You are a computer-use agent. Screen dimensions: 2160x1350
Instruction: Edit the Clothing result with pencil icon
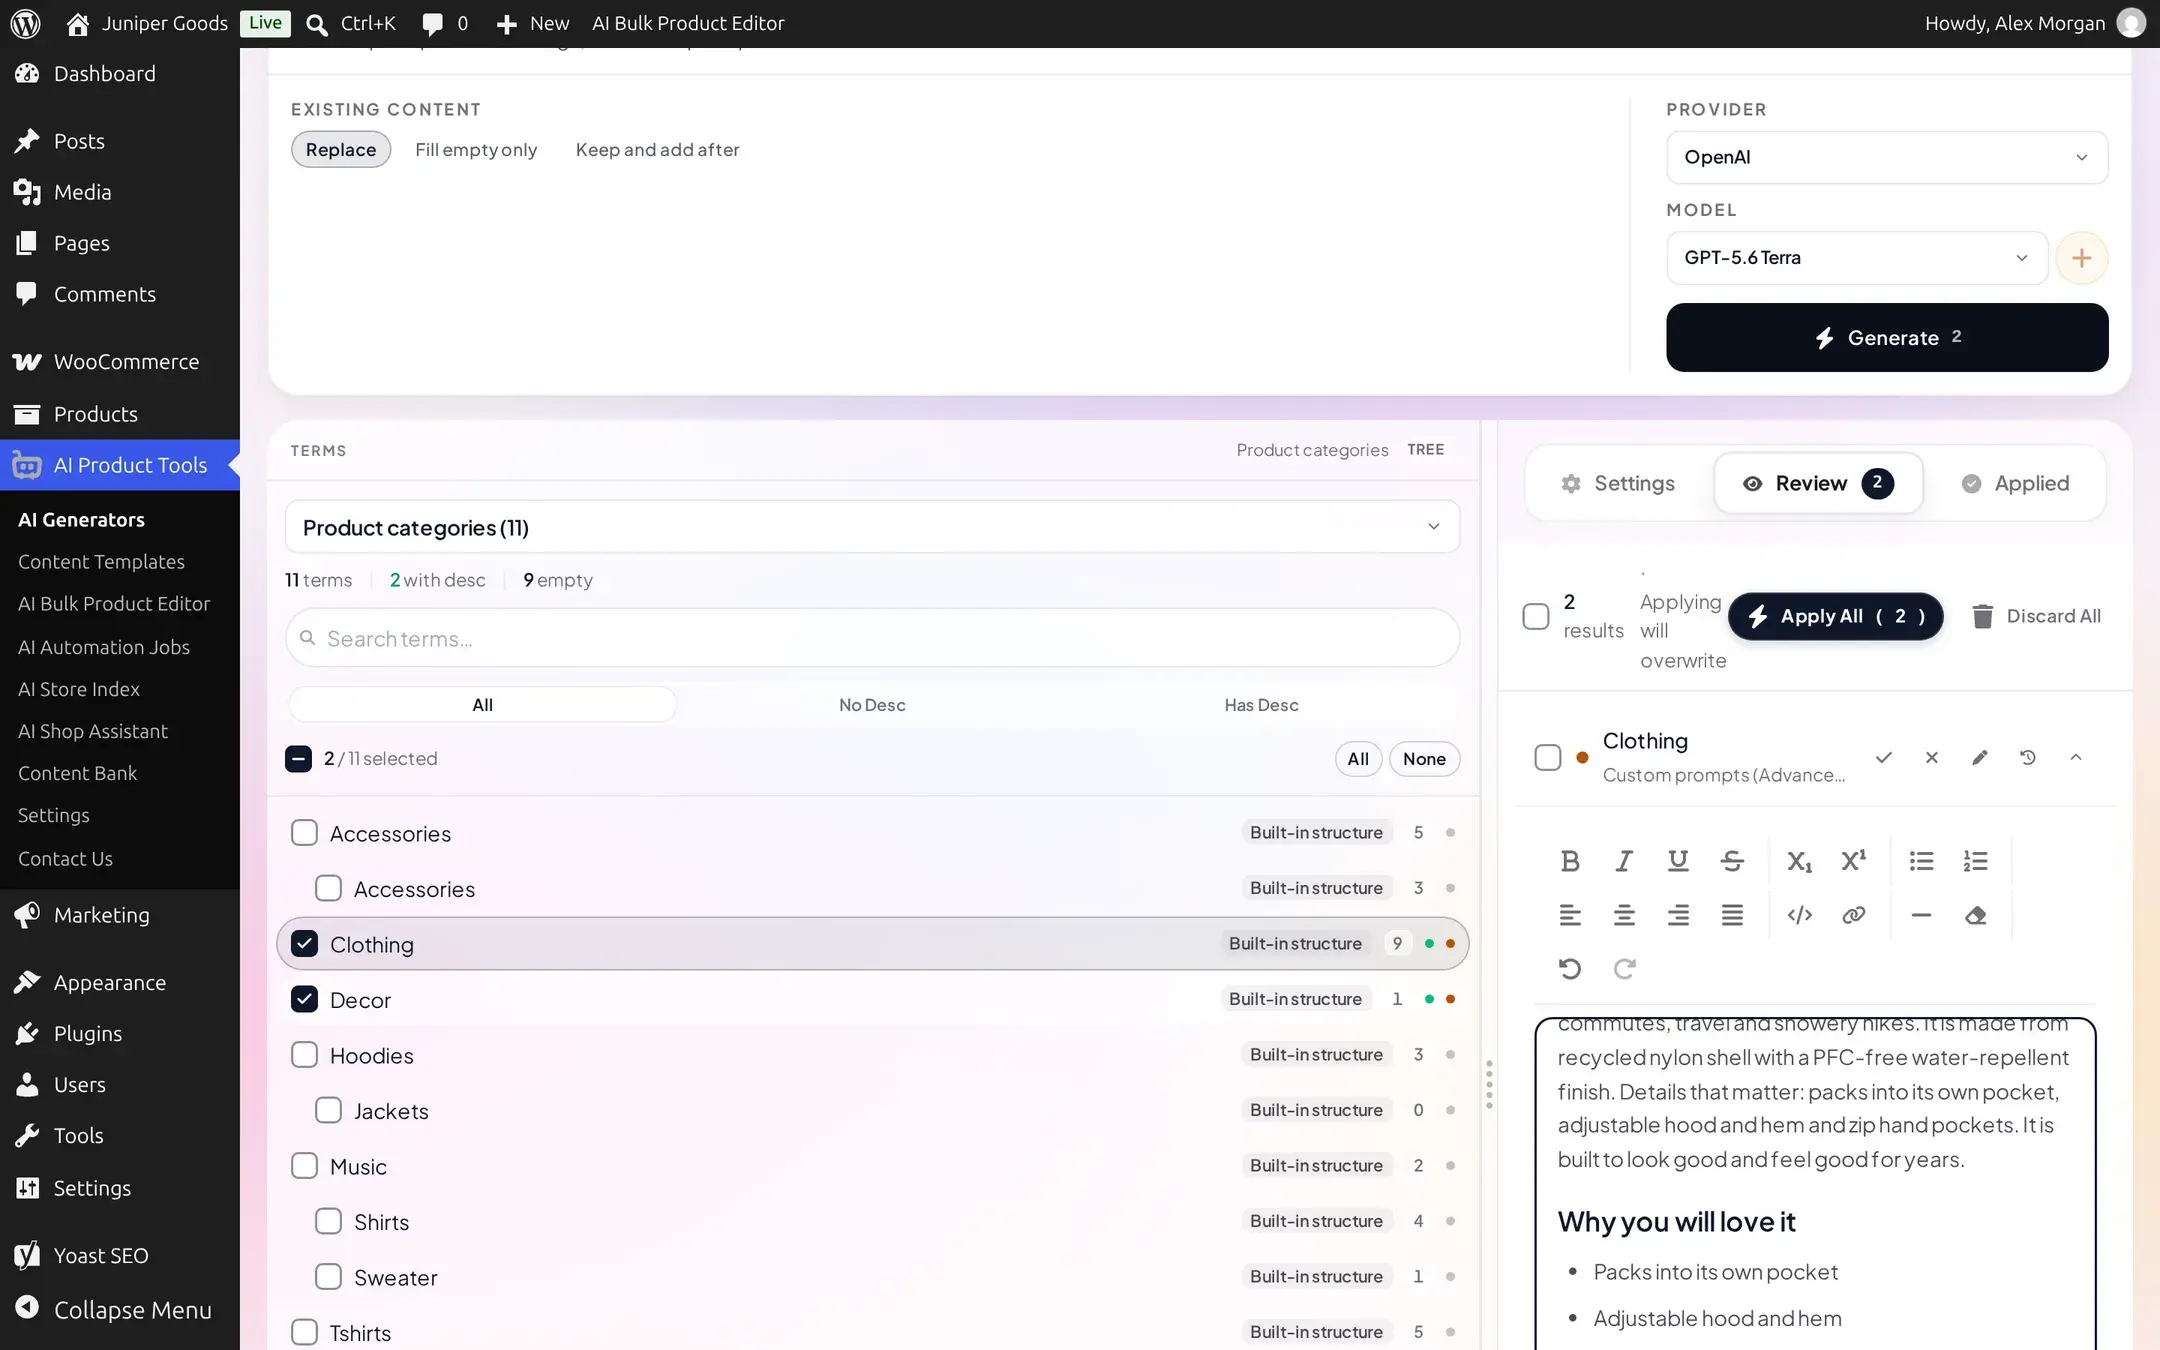(x=1979, y=758)
